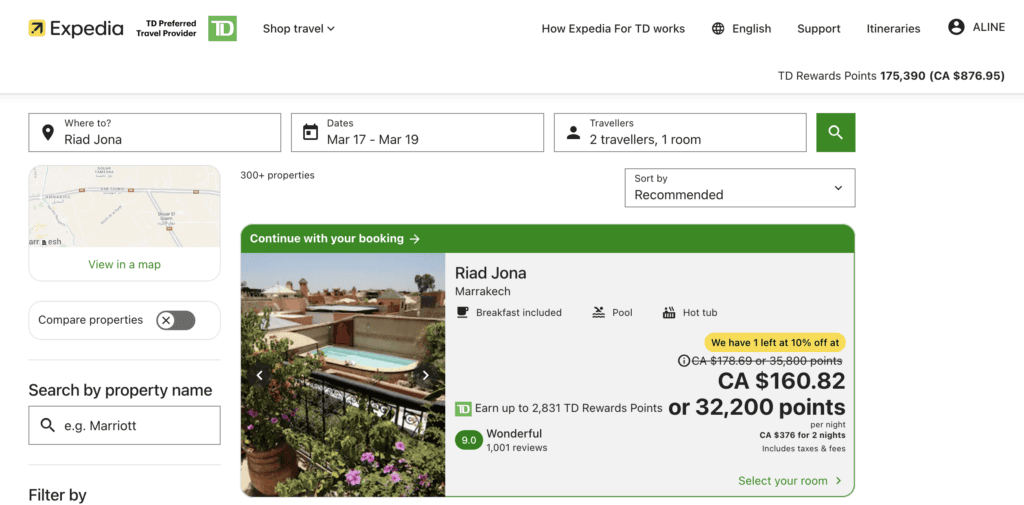Click the globe language icon
Image resolution: width=1024 pixels, height=505 pixels.
(x=718, y=29)
